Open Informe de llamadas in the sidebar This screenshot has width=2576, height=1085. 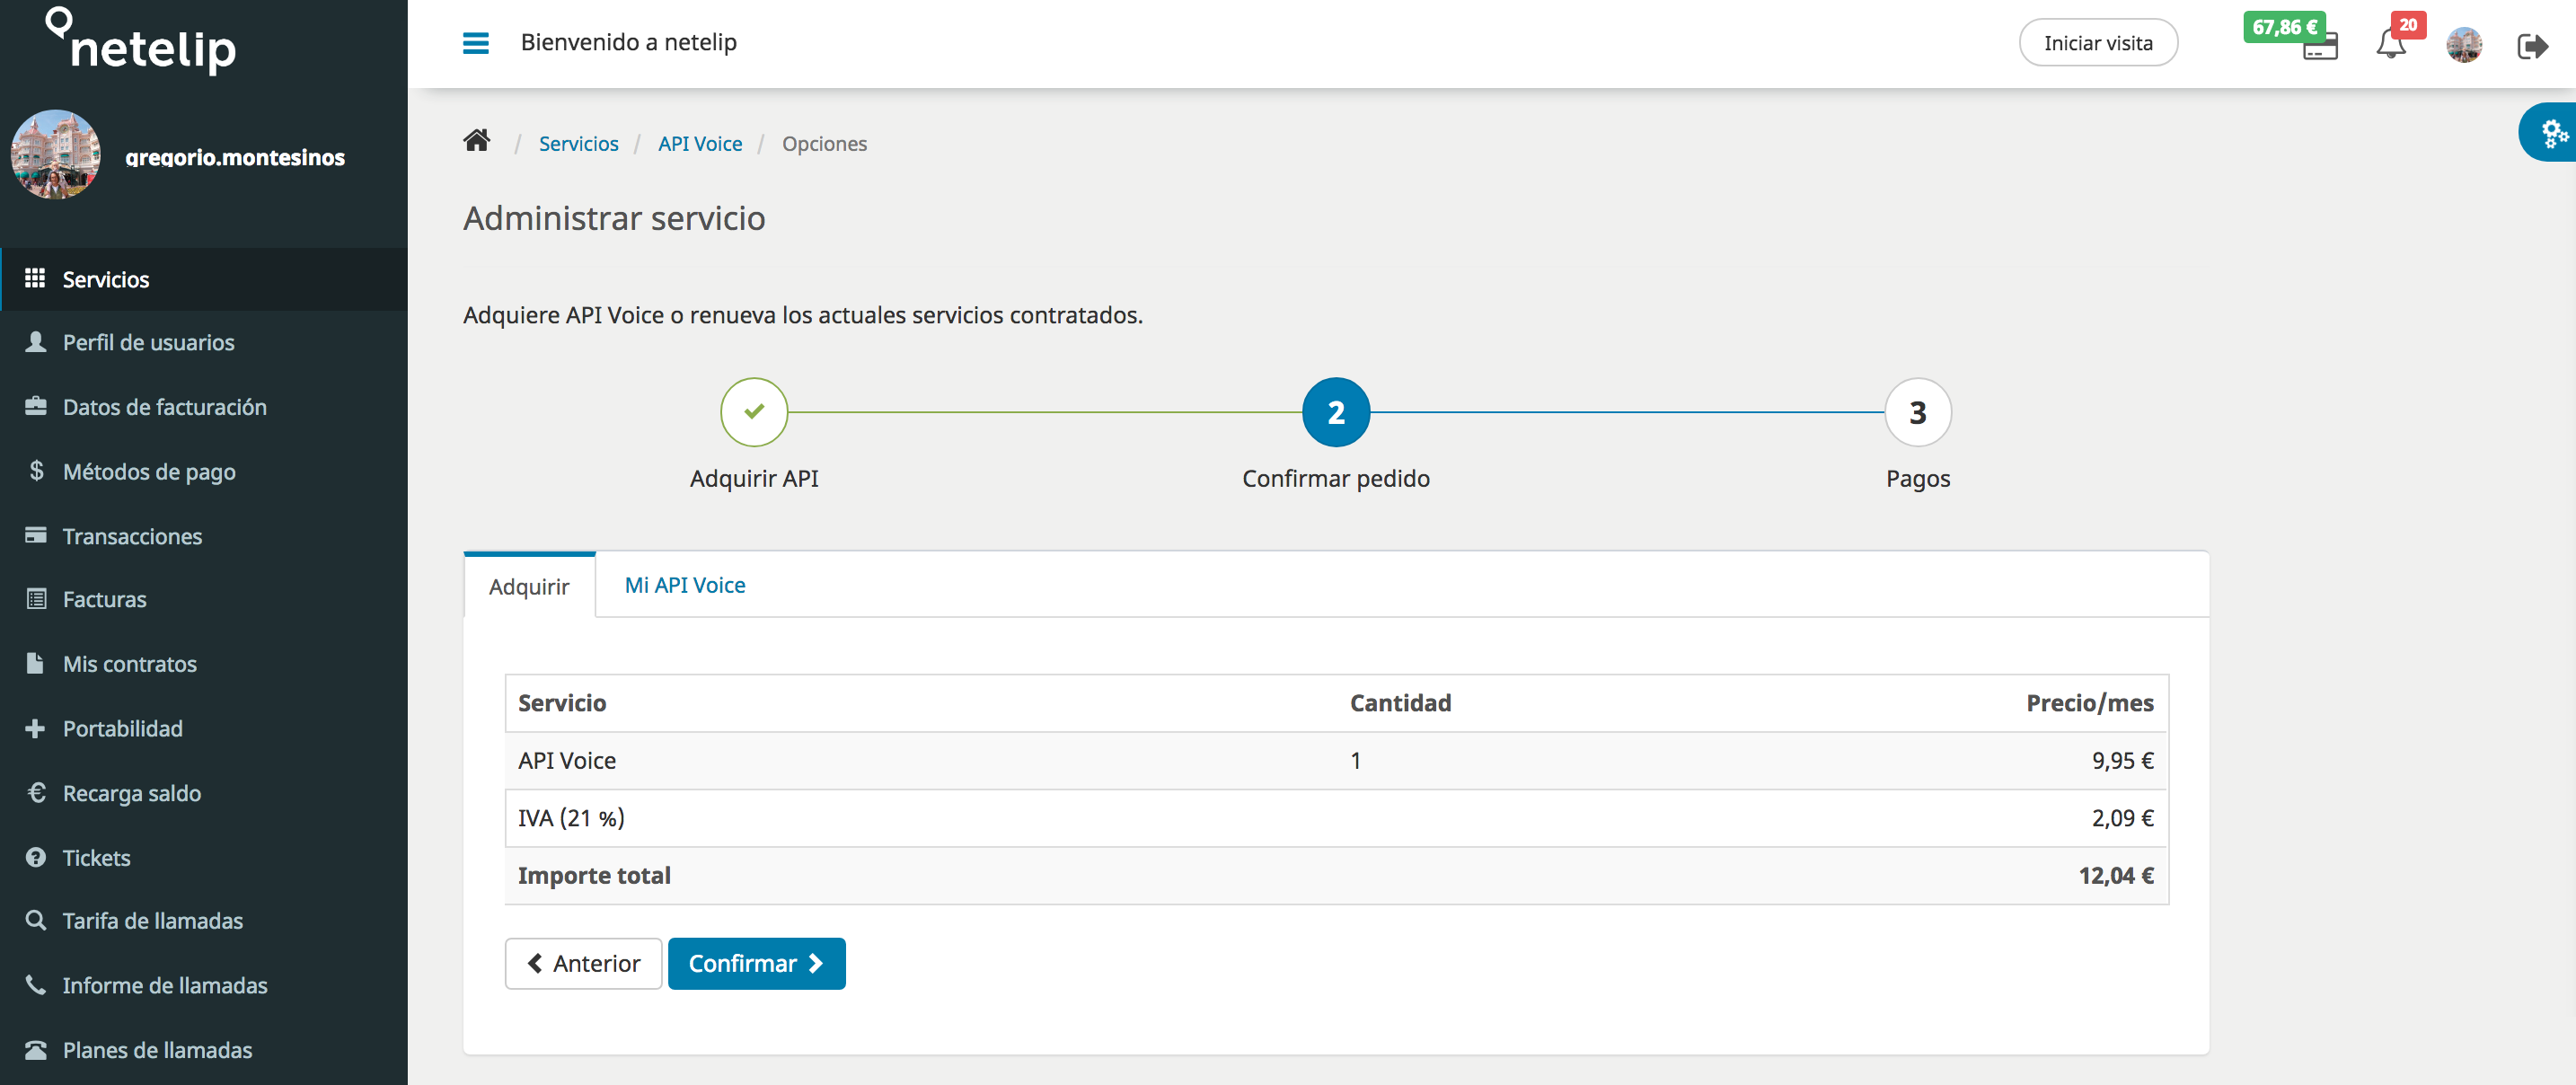(x=204, y=985)
